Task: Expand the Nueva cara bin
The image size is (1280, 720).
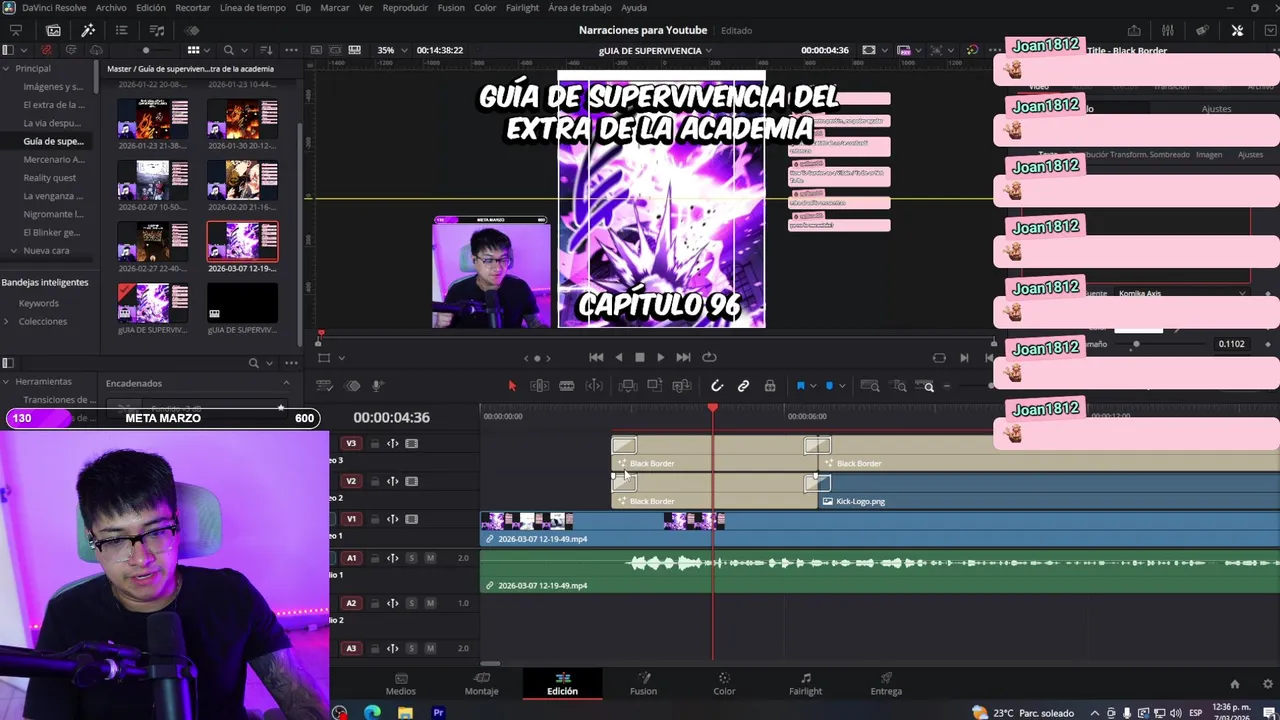Action: tap(14, 250)
